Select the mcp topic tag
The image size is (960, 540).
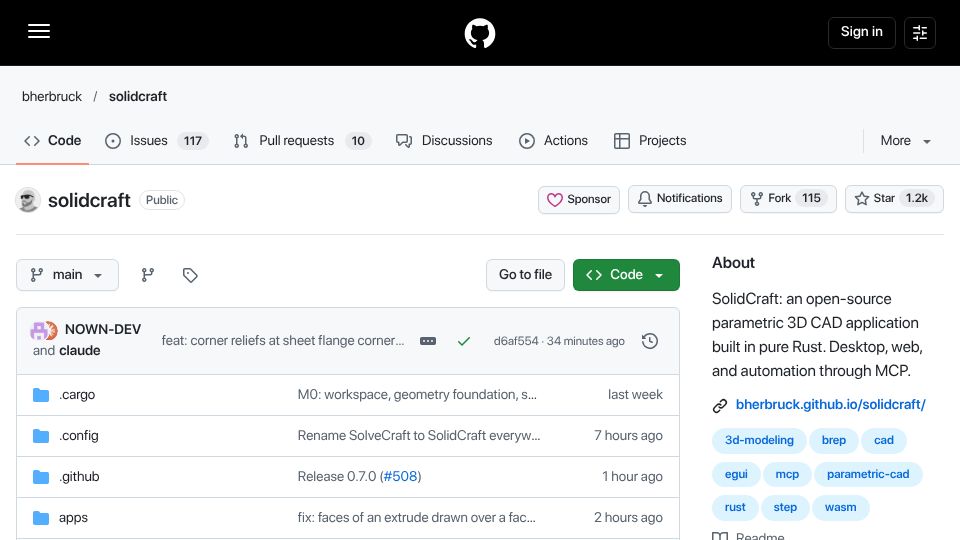coord(787,474)
